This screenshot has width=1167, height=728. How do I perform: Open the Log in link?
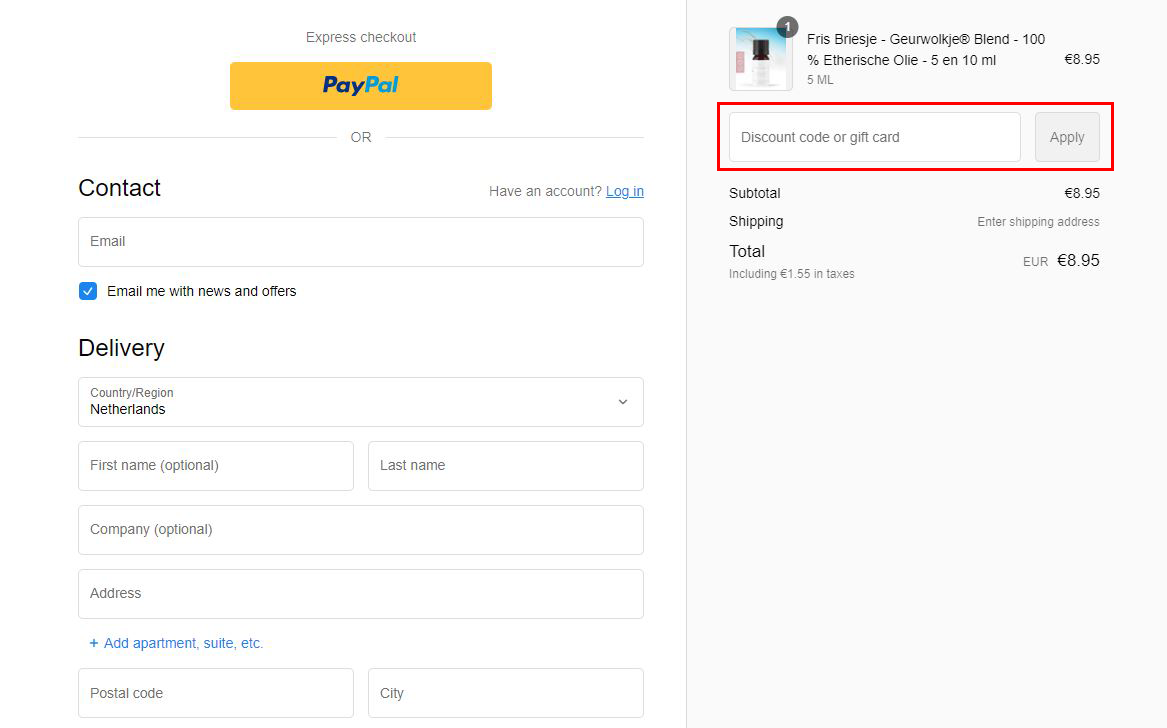(x=624, y=191)
